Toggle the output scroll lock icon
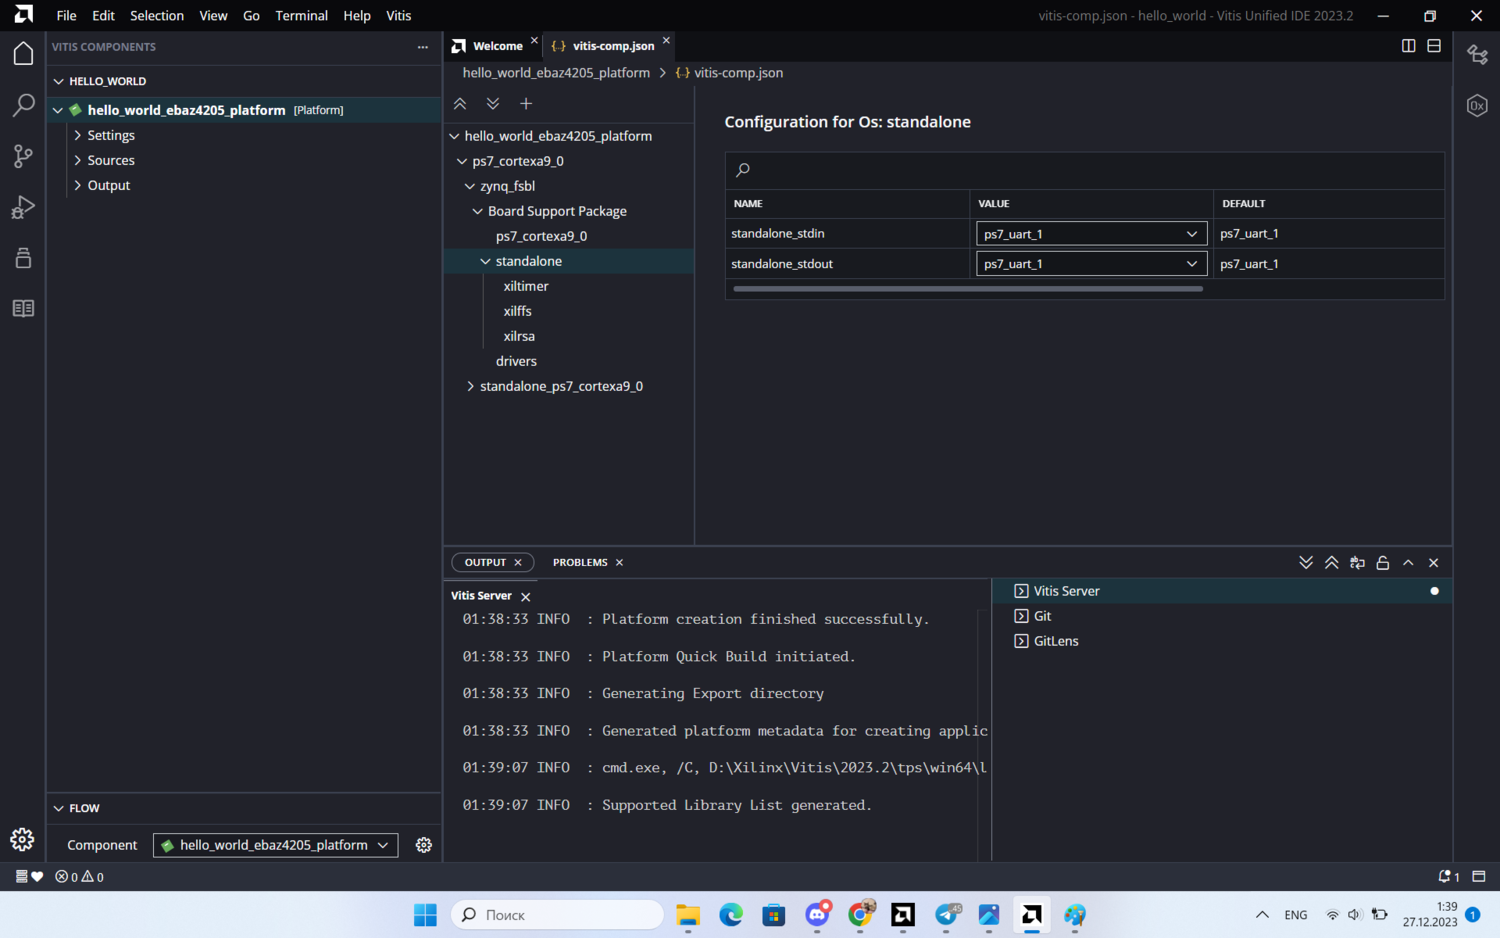 (1382, 563)
